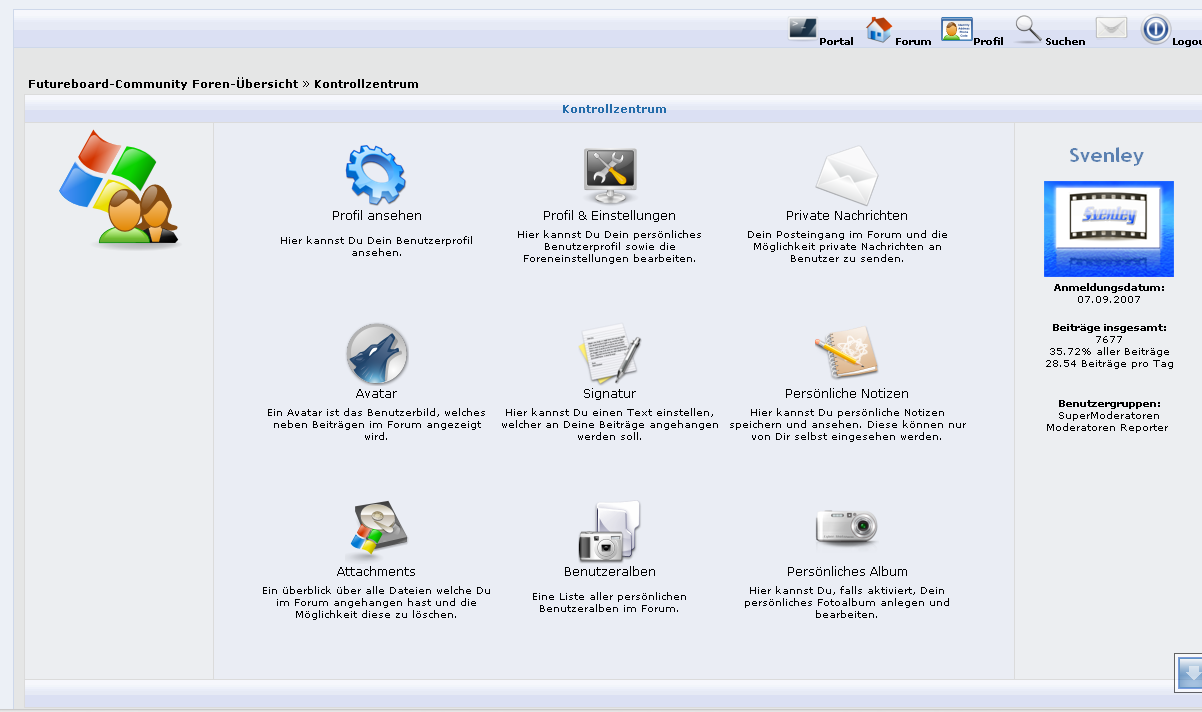Click the blue gear Profil ansehen icon
The width and height of the screenshot is (1202, 712).
[376, 175]
